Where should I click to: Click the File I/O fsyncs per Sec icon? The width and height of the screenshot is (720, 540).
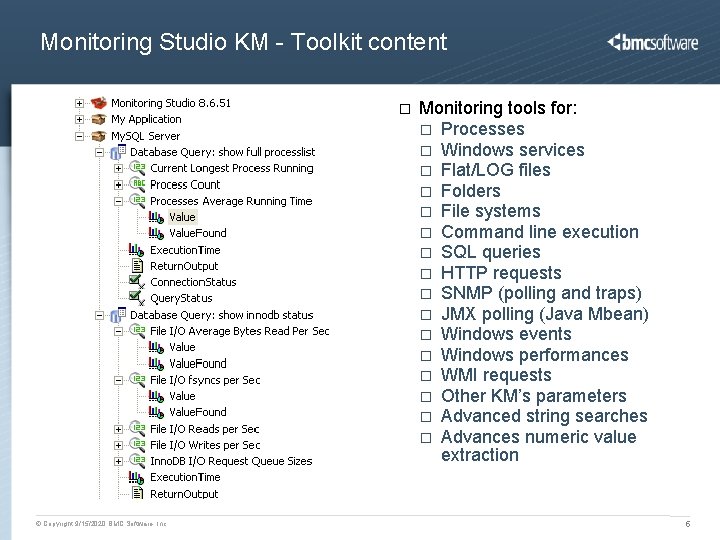coord(137,380)
